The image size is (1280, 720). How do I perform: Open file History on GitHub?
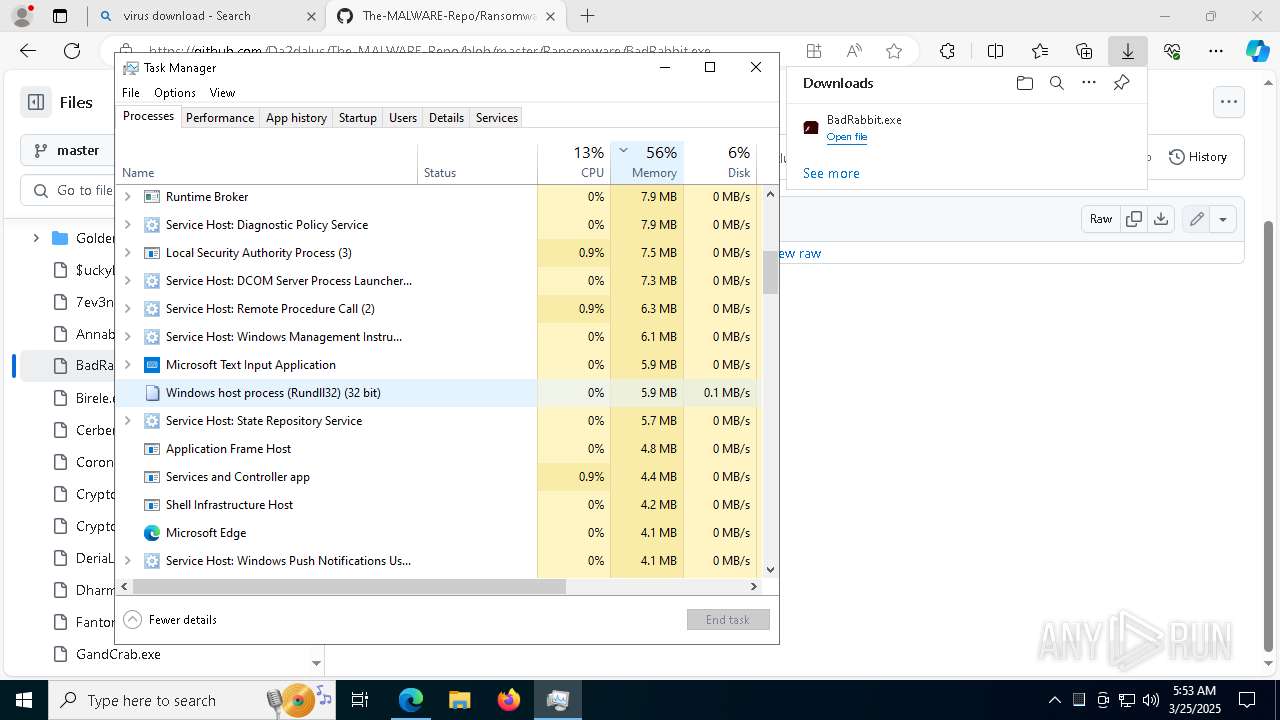point(1198,157)
